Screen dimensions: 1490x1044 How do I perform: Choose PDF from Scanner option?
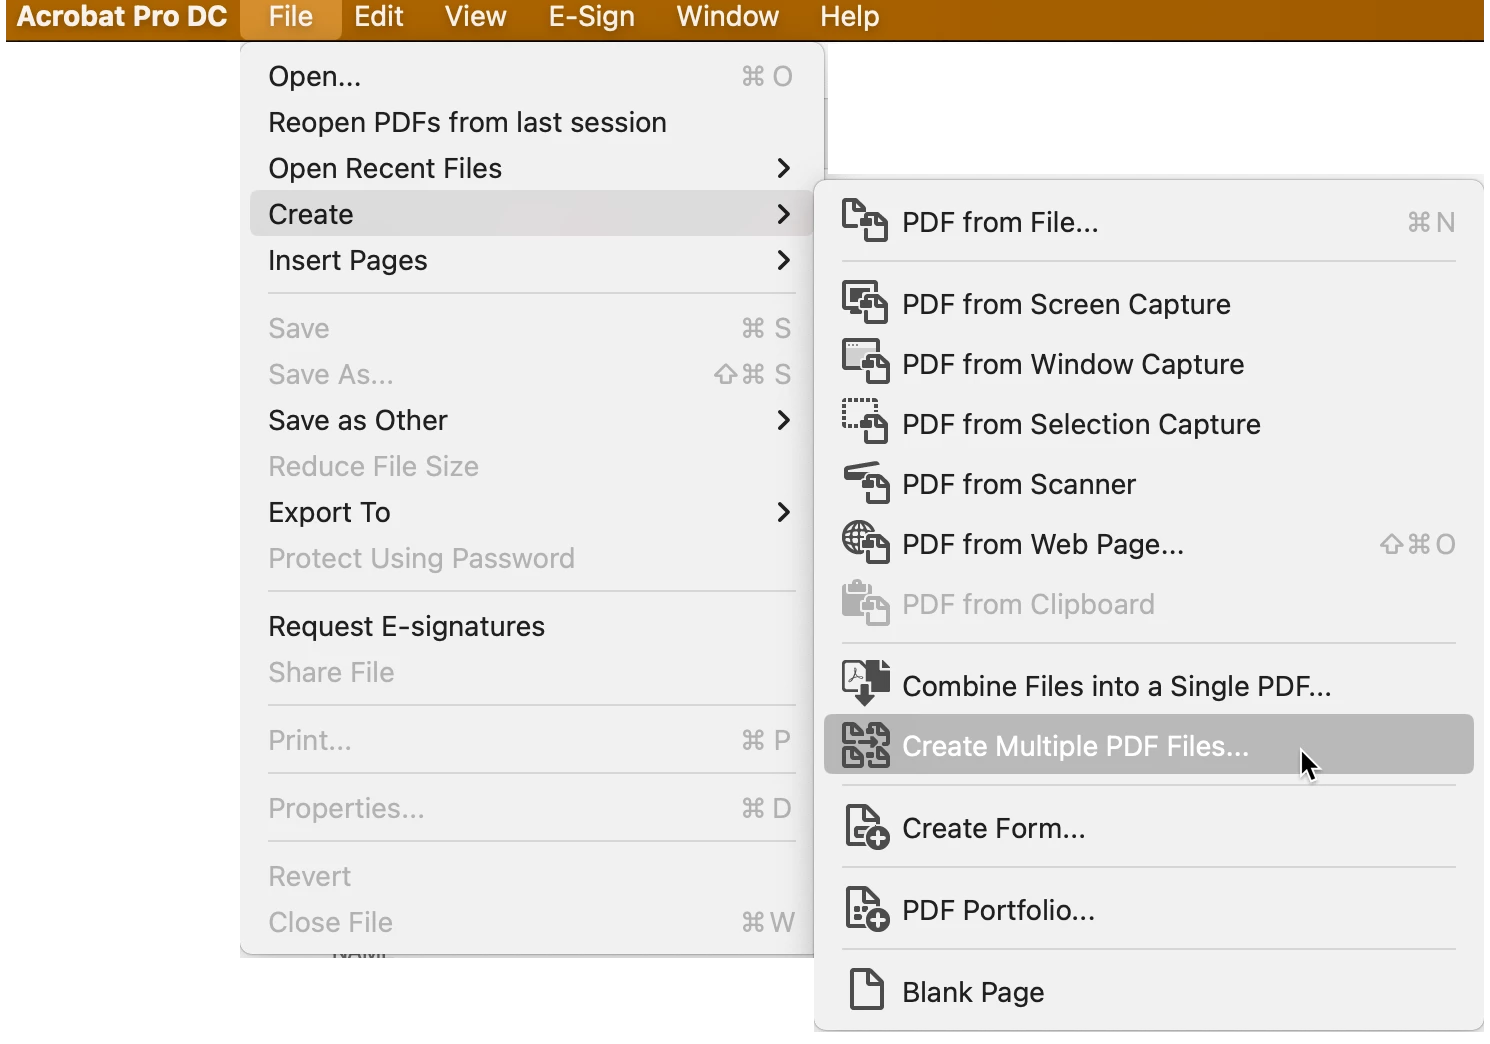tap(1148, 484)
